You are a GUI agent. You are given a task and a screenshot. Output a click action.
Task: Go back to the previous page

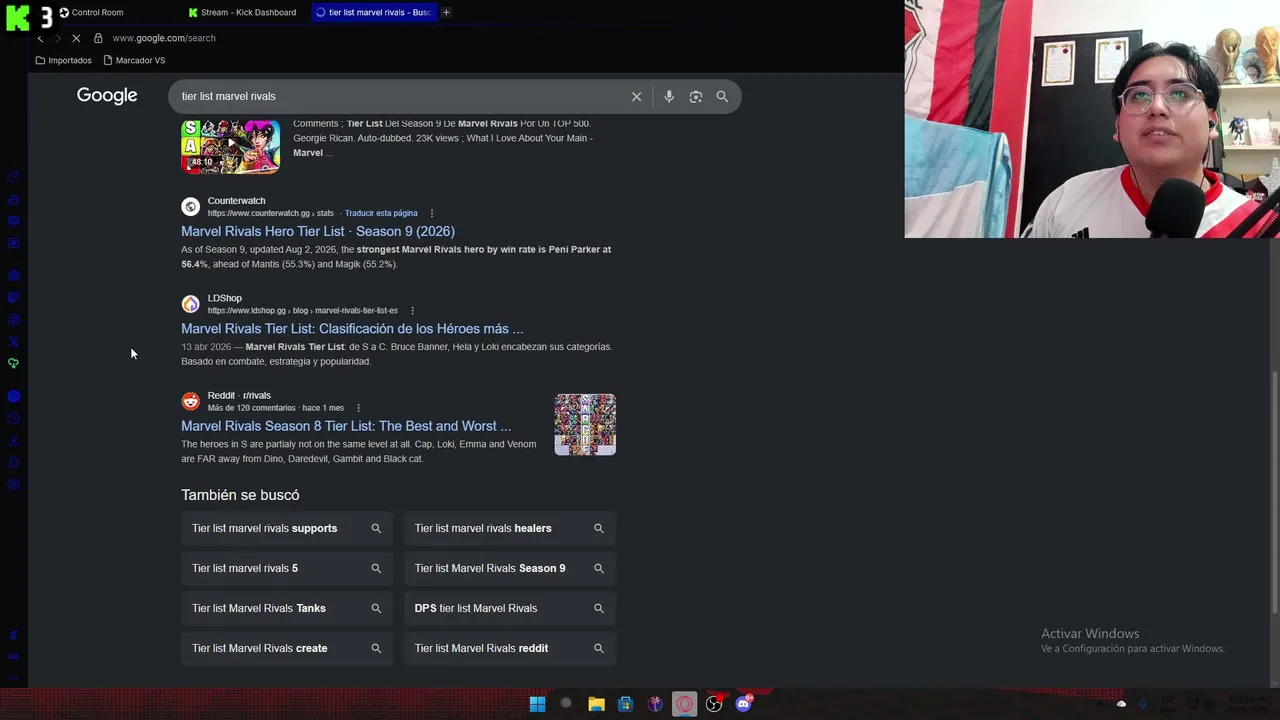click(40, 38)
